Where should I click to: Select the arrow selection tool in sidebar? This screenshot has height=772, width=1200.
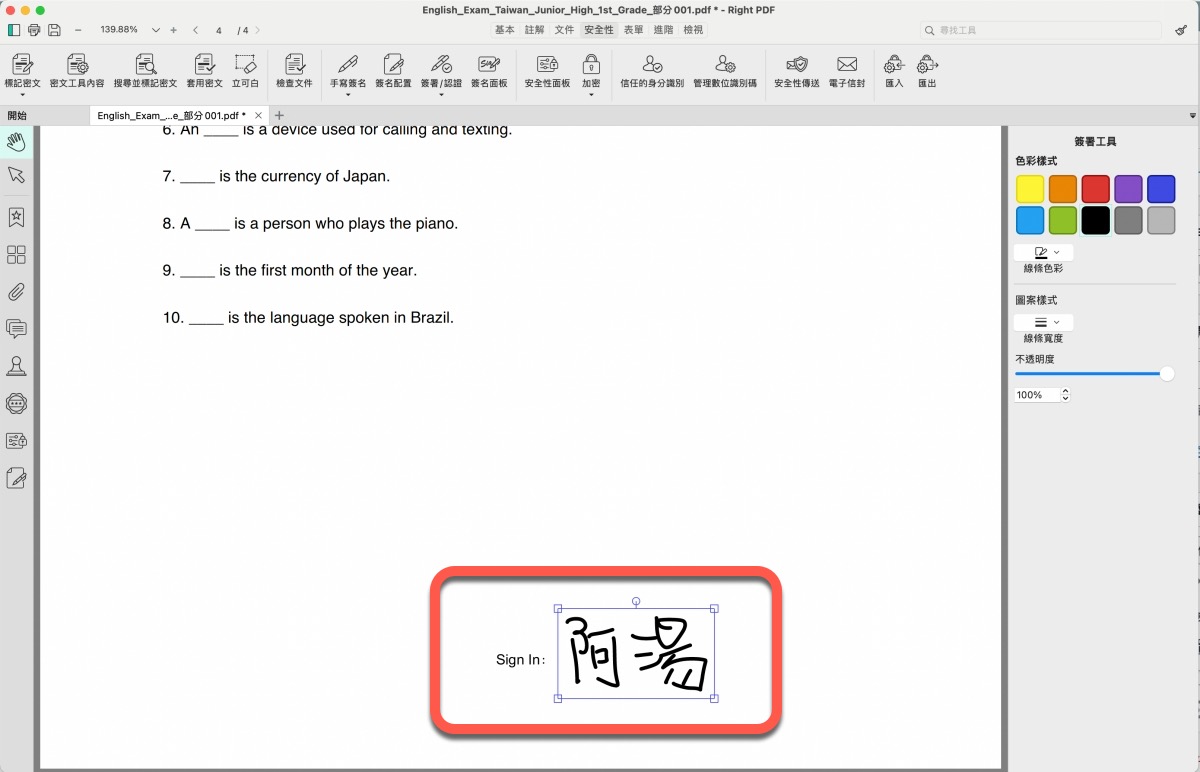16,175
